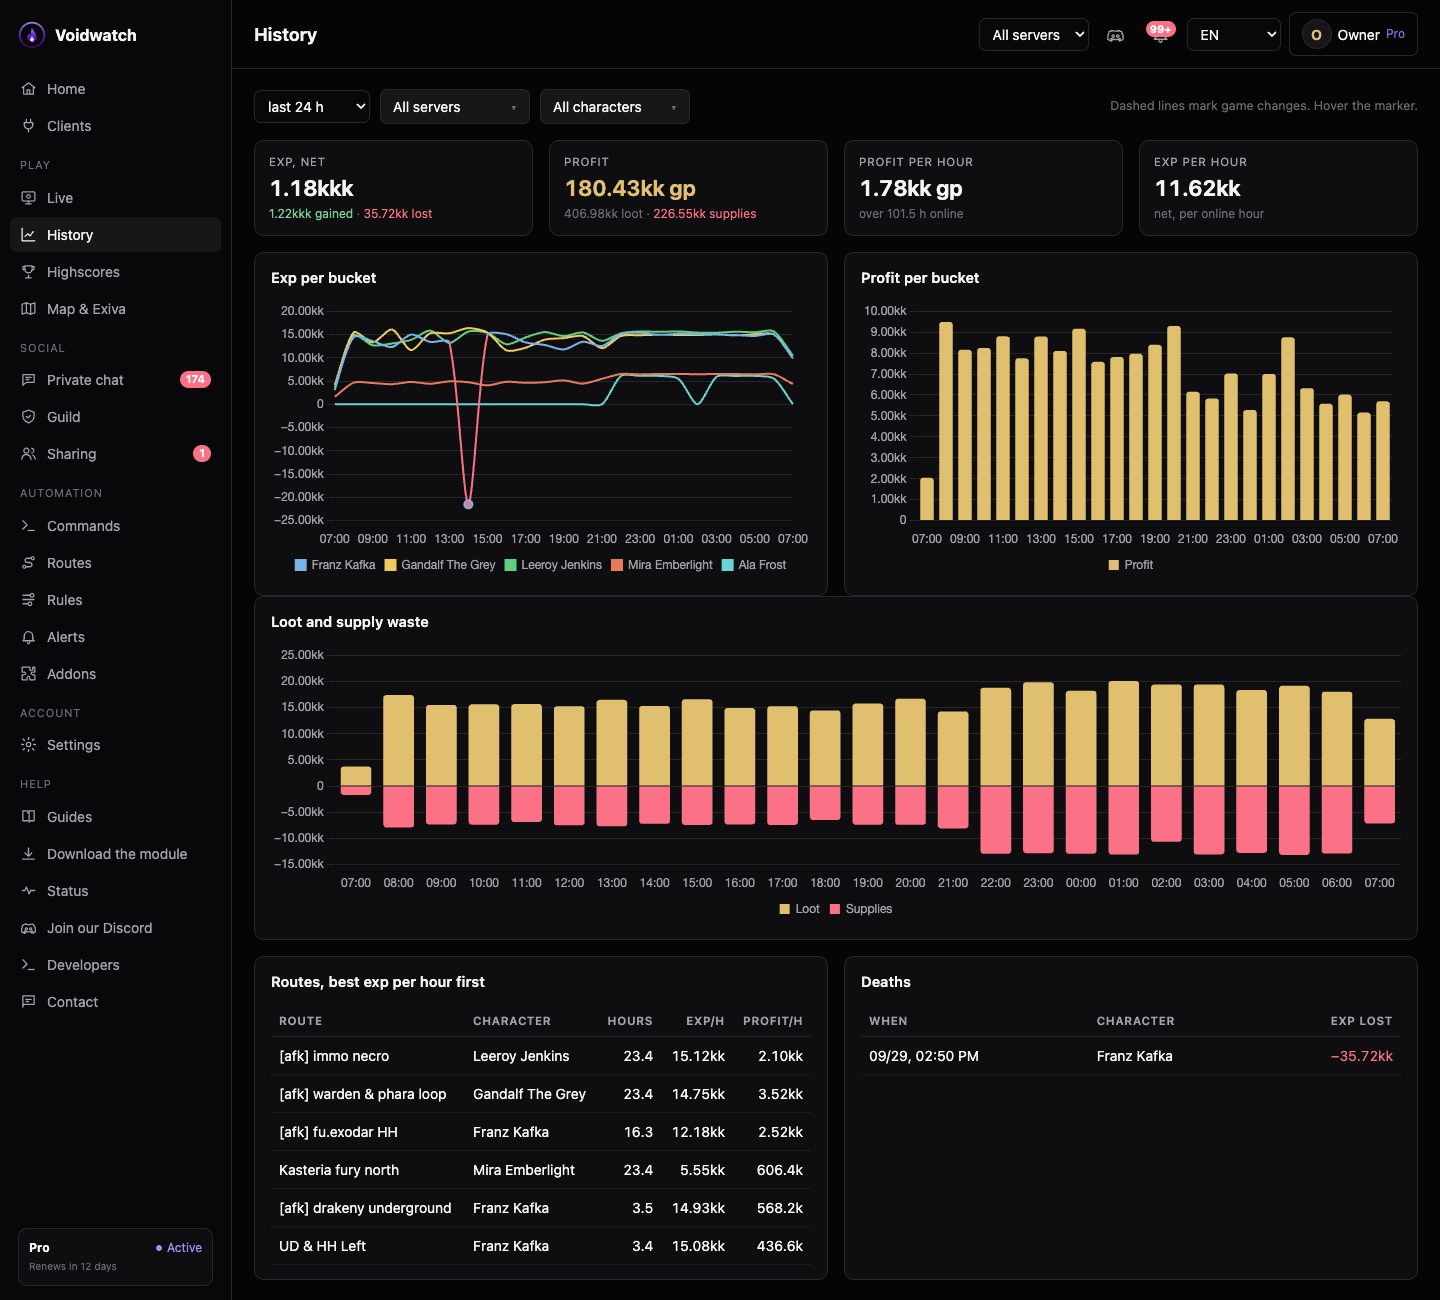
Task: Click the Pro plan Active card
Action: coord(115,1257)
